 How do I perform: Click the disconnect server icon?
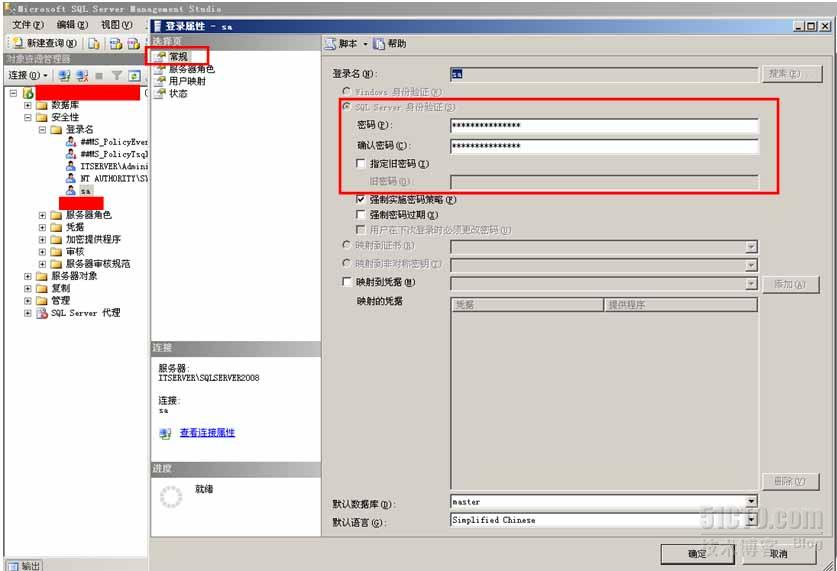click(82, 76)
